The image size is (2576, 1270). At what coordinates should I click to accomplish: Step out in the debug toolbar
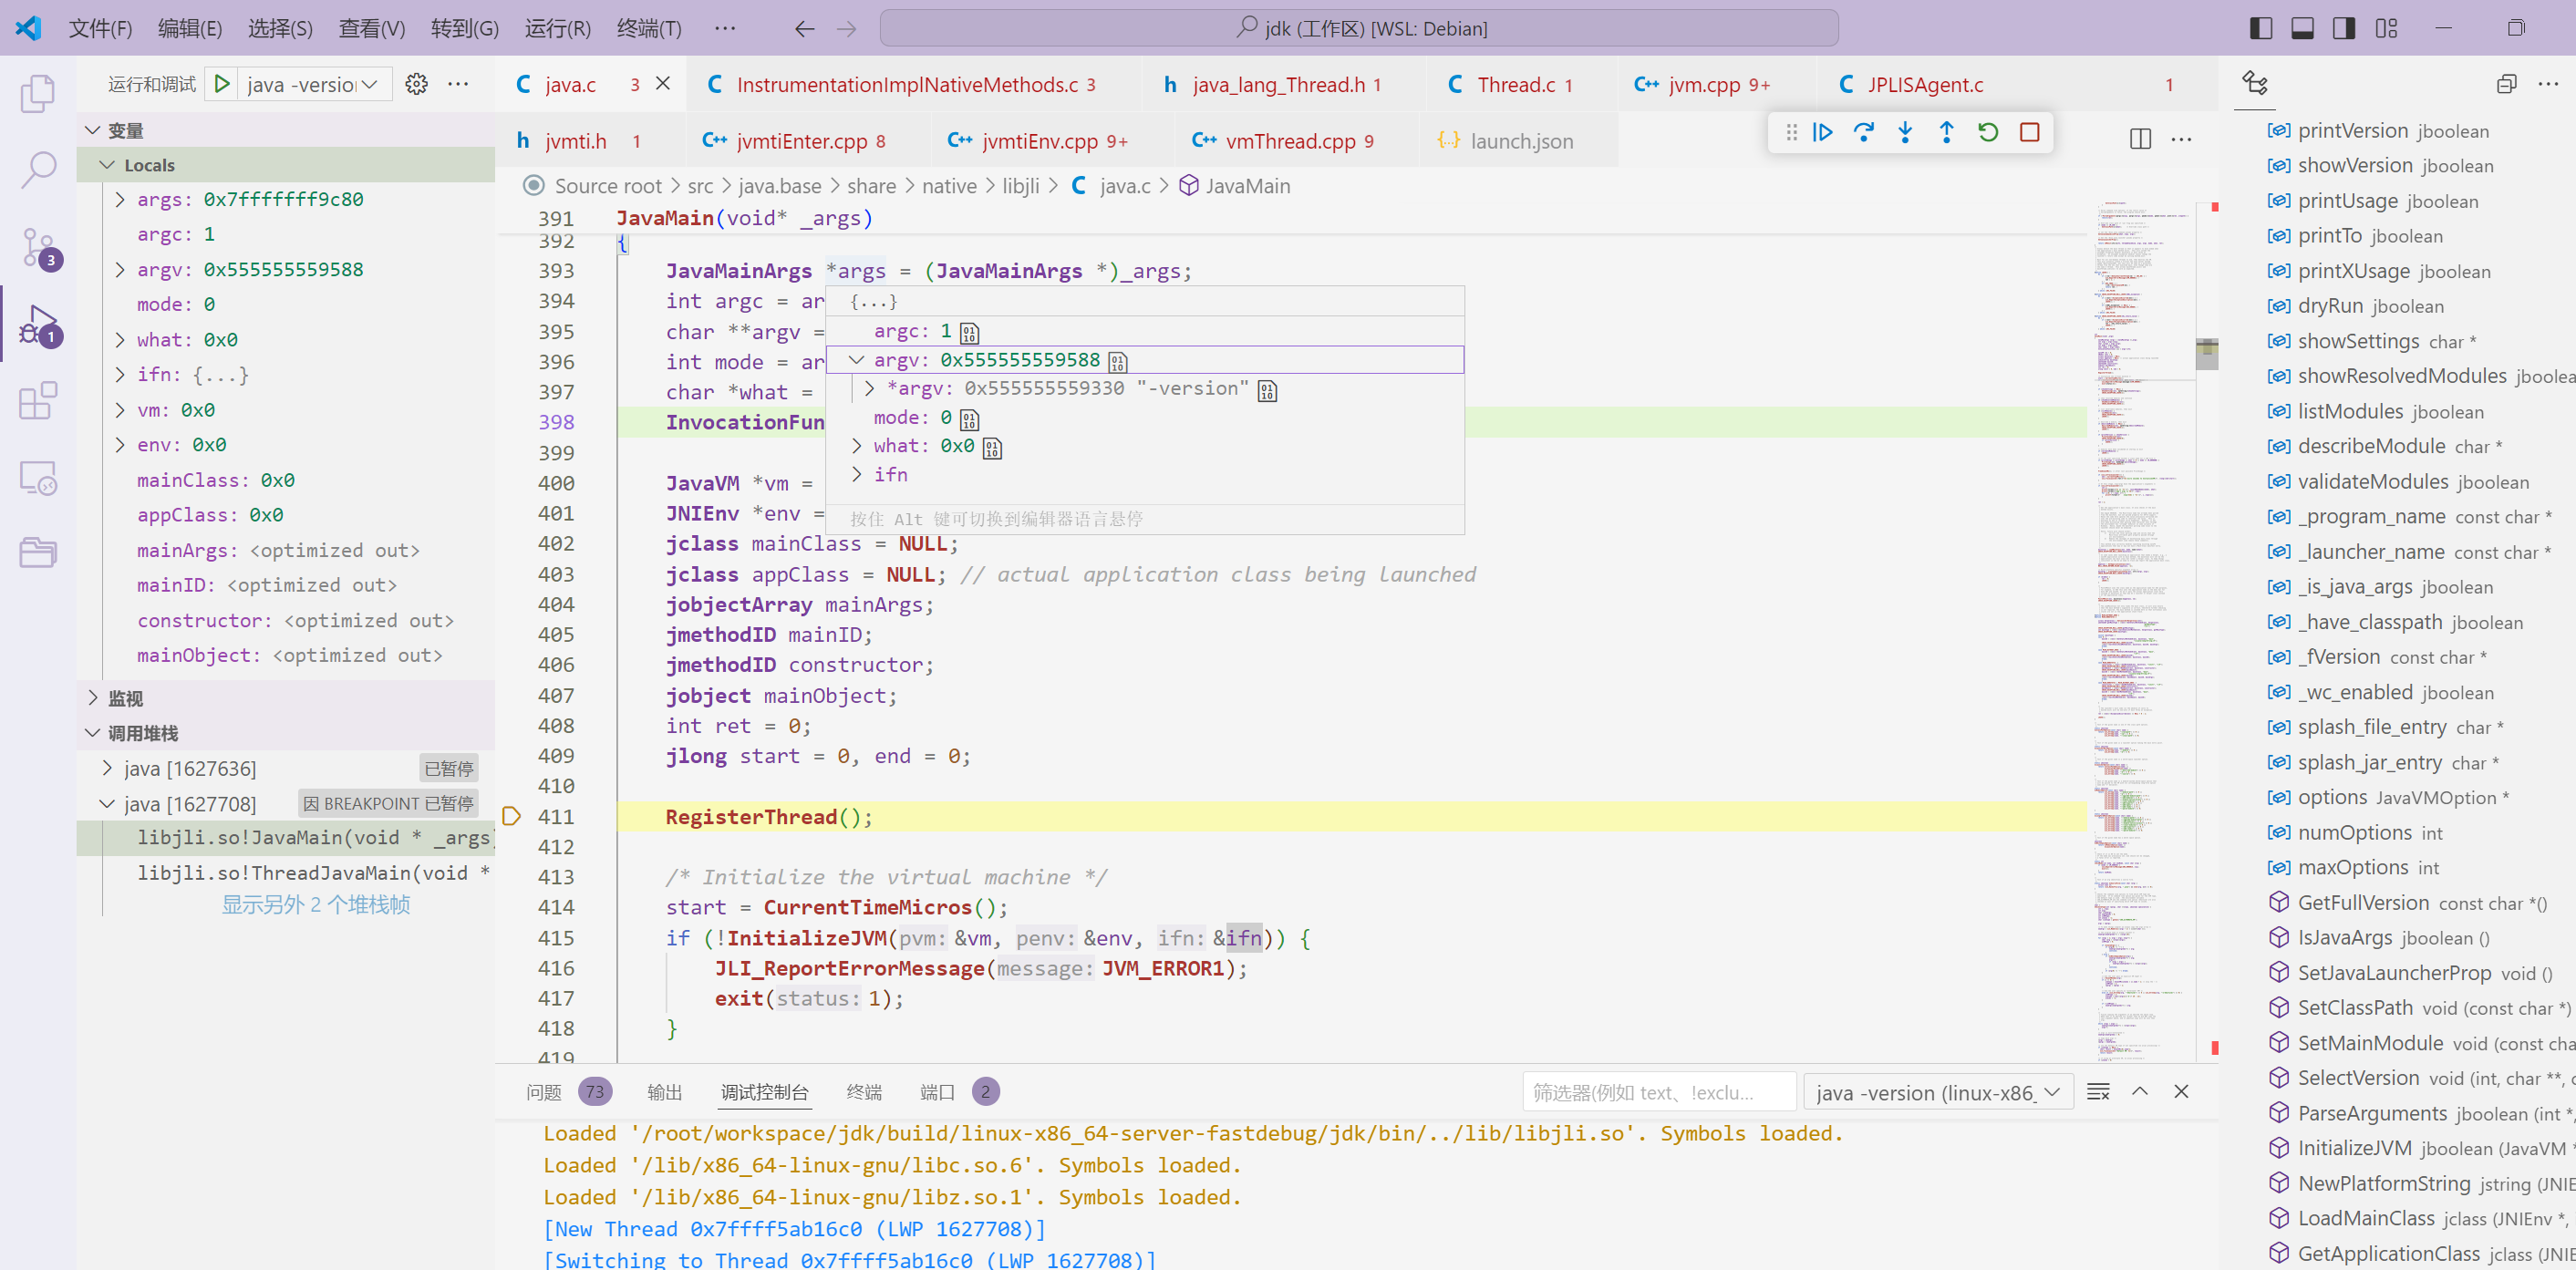pyautogui.click(x=1946, y=132)
